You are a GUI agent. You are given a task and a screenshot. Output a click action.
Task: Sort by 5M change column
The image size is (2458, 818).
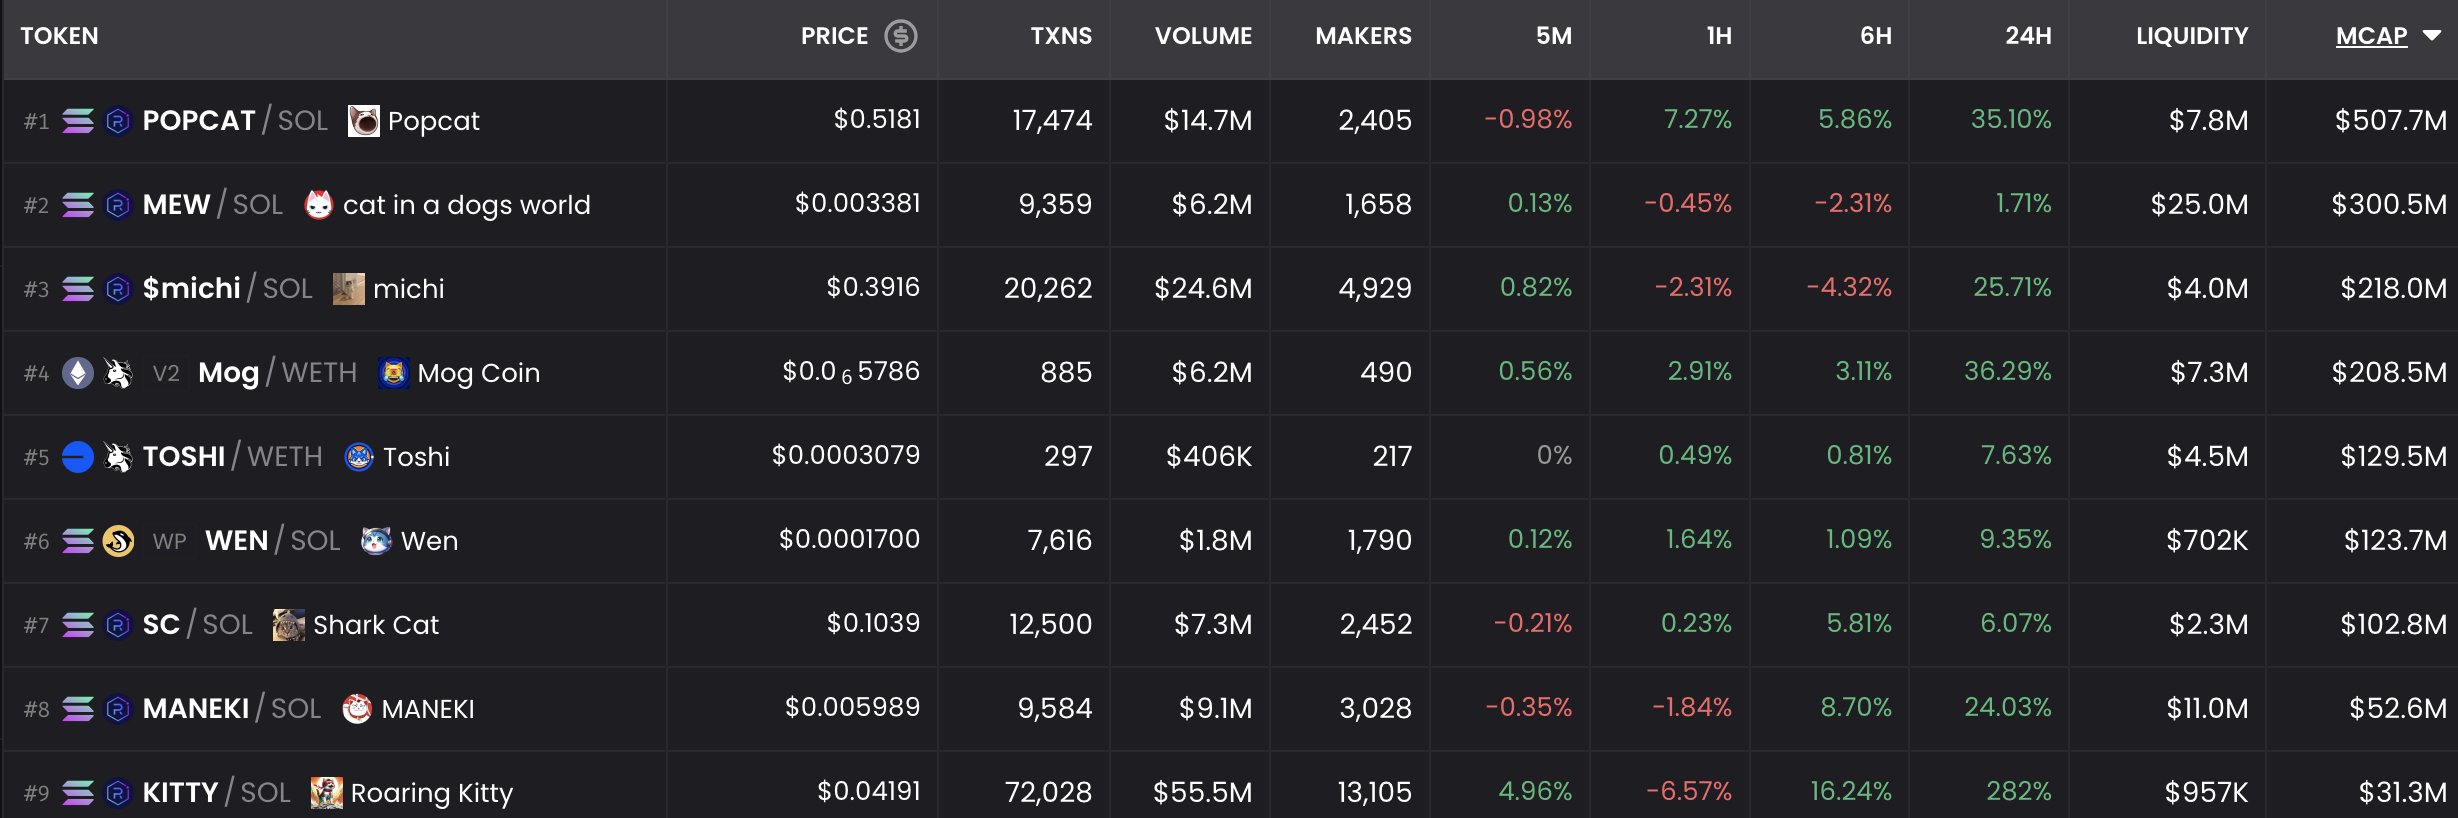1554,36
